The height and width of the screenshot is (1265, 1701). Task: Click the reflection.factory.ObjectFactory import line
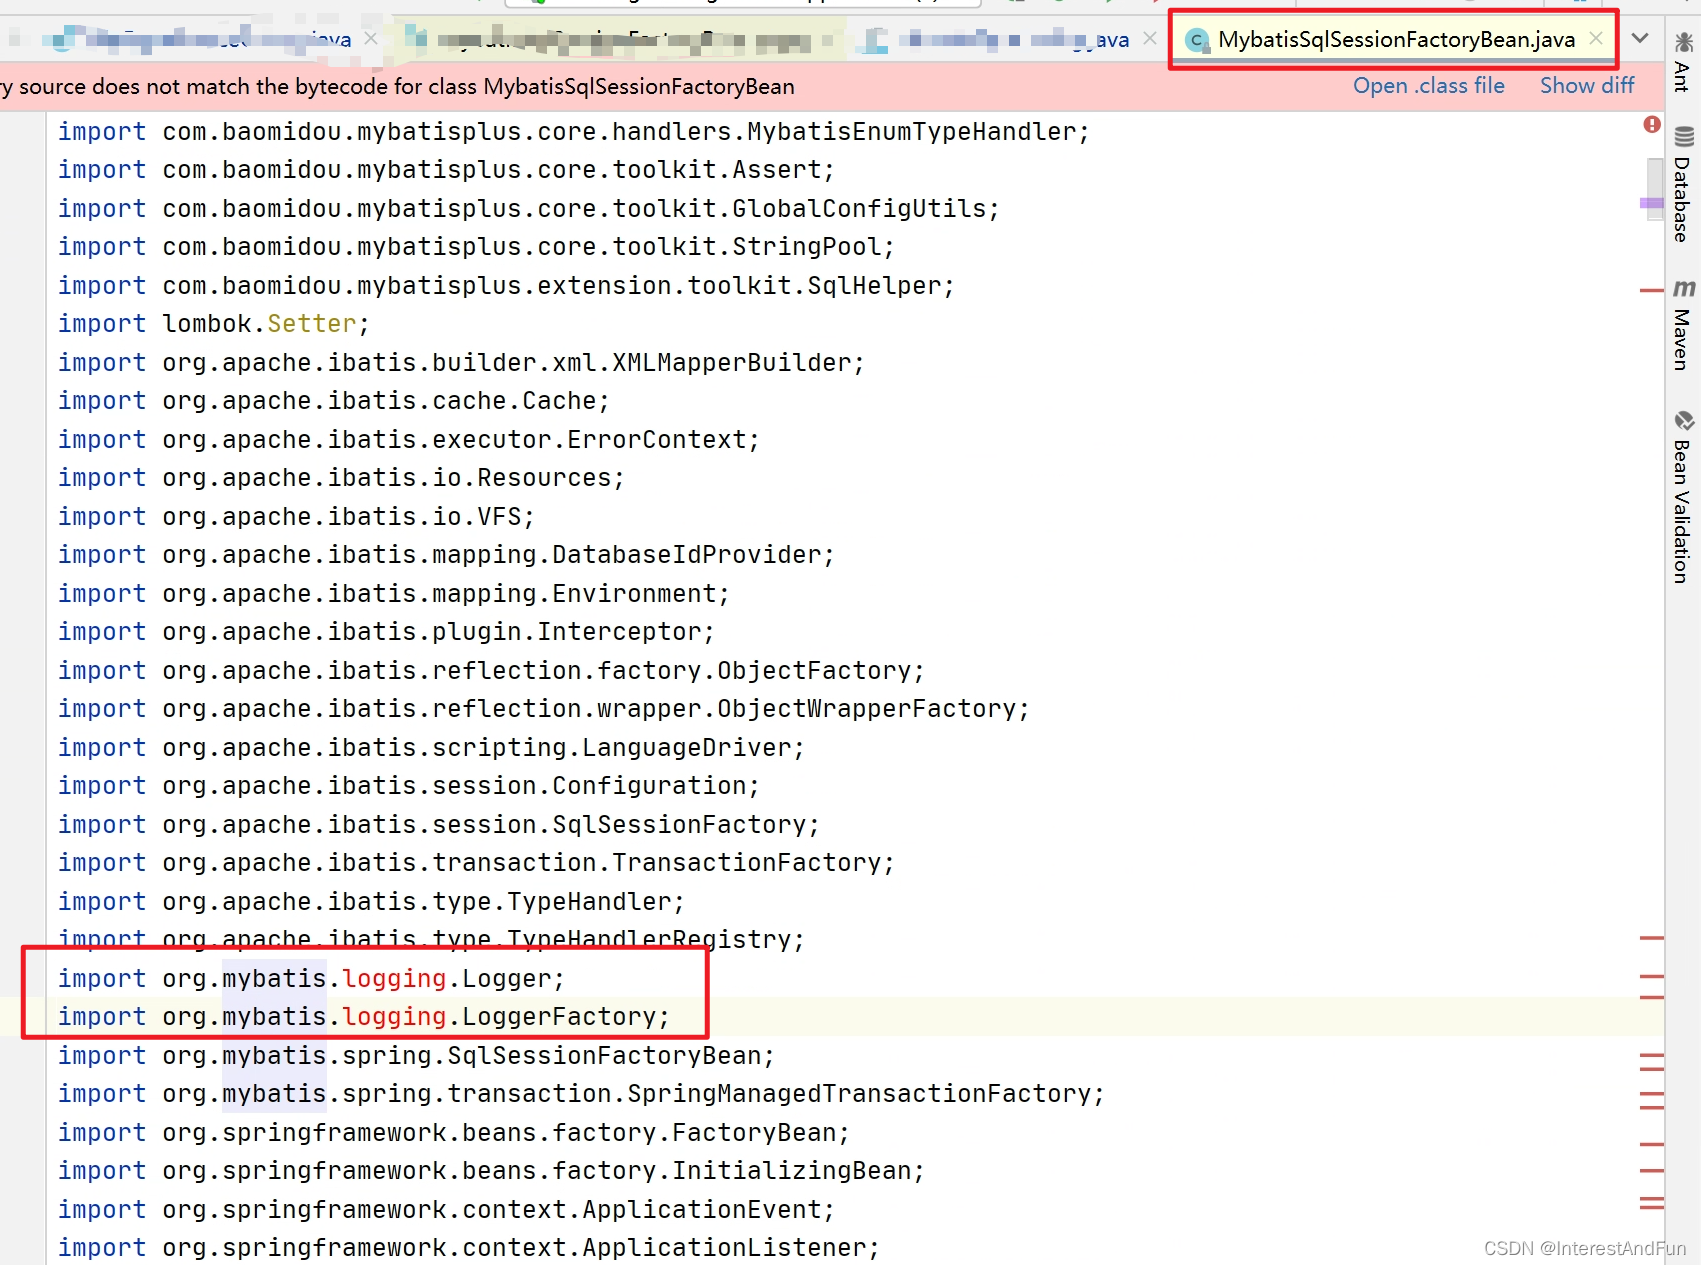(x=491, y=671)
